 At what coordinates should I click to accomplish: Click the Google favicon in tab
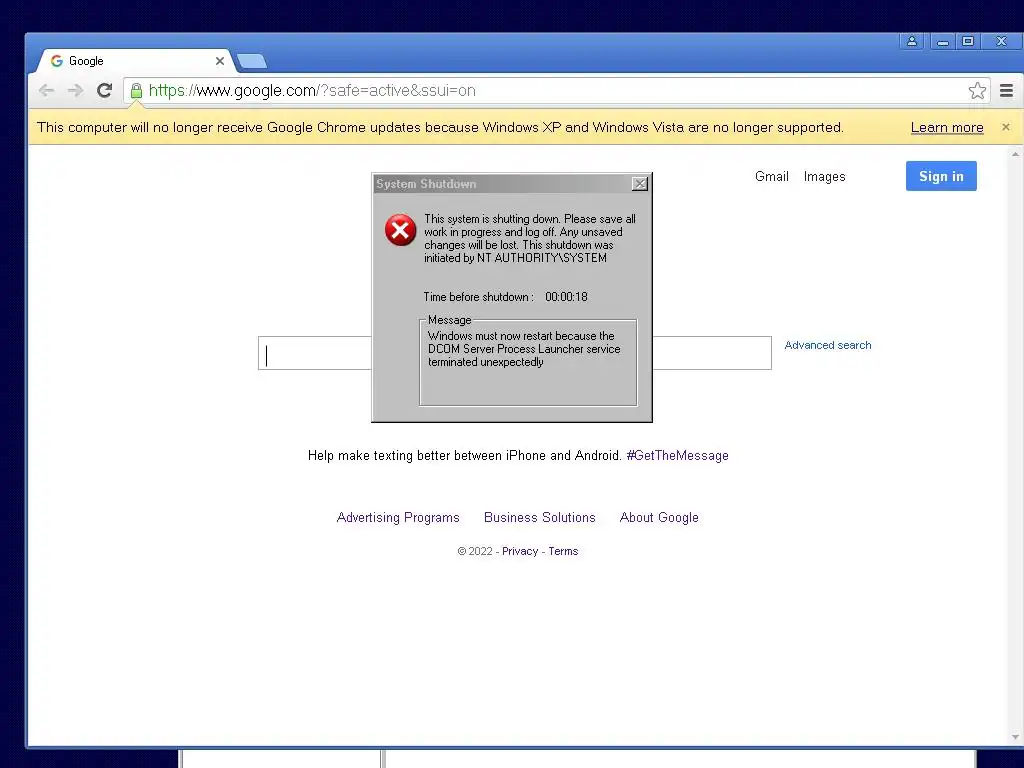57,61
